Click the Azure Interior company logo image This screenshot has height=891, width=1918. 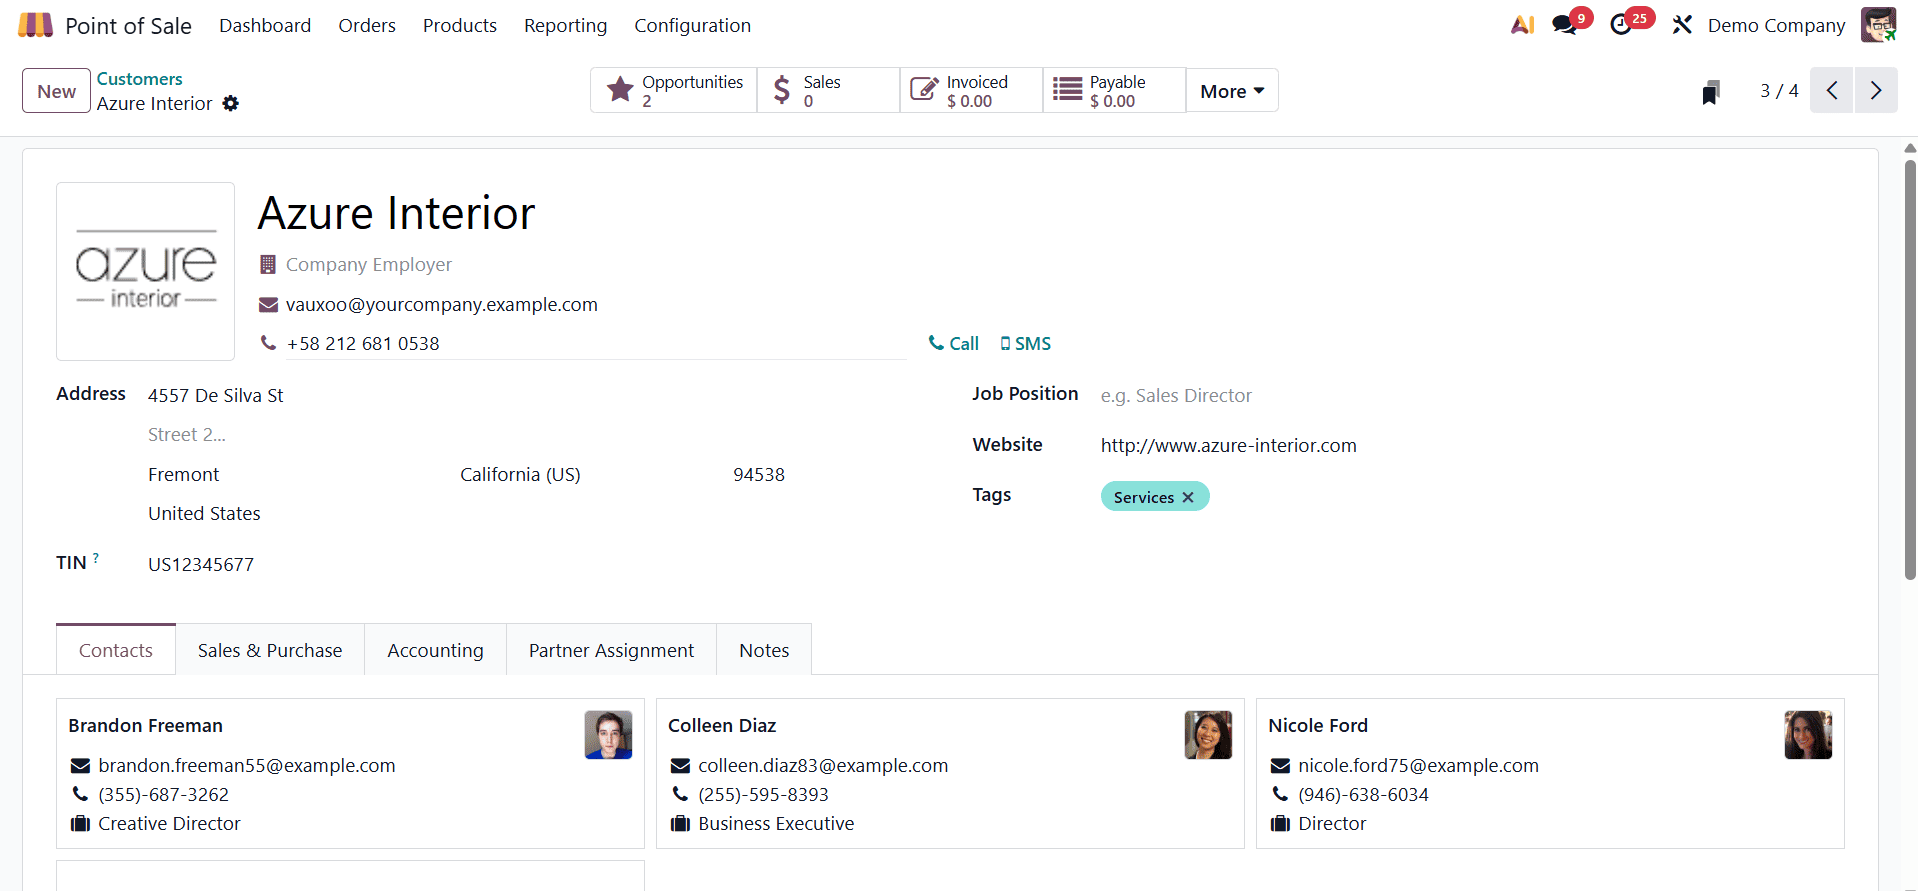coord(146,271)
